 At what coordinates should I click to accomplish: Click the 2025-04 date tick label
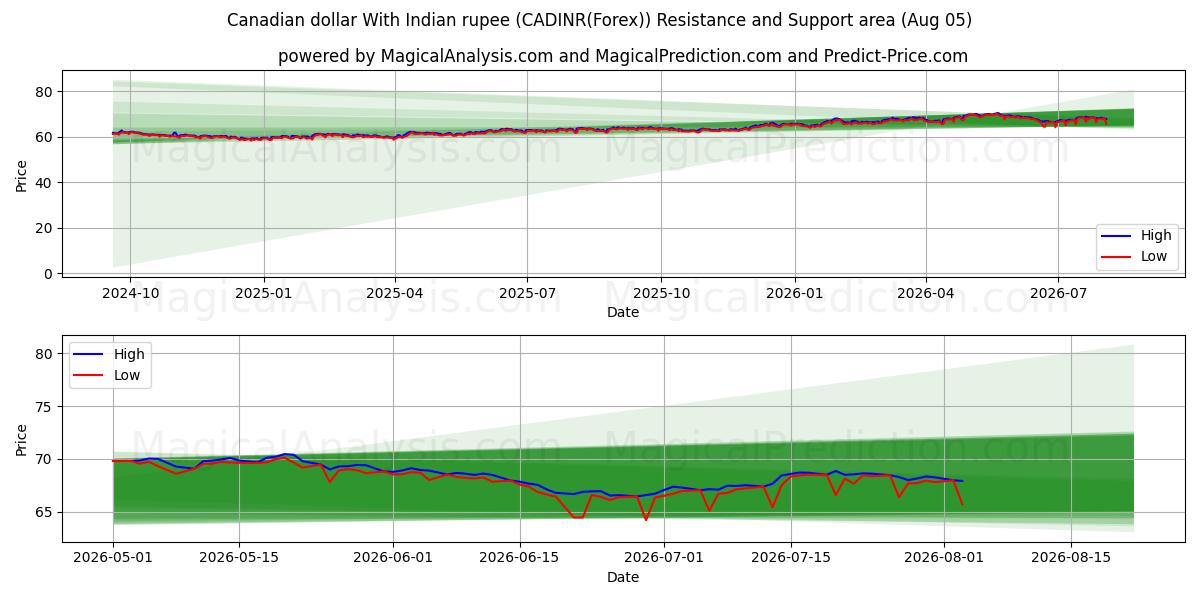pos(395,293)
